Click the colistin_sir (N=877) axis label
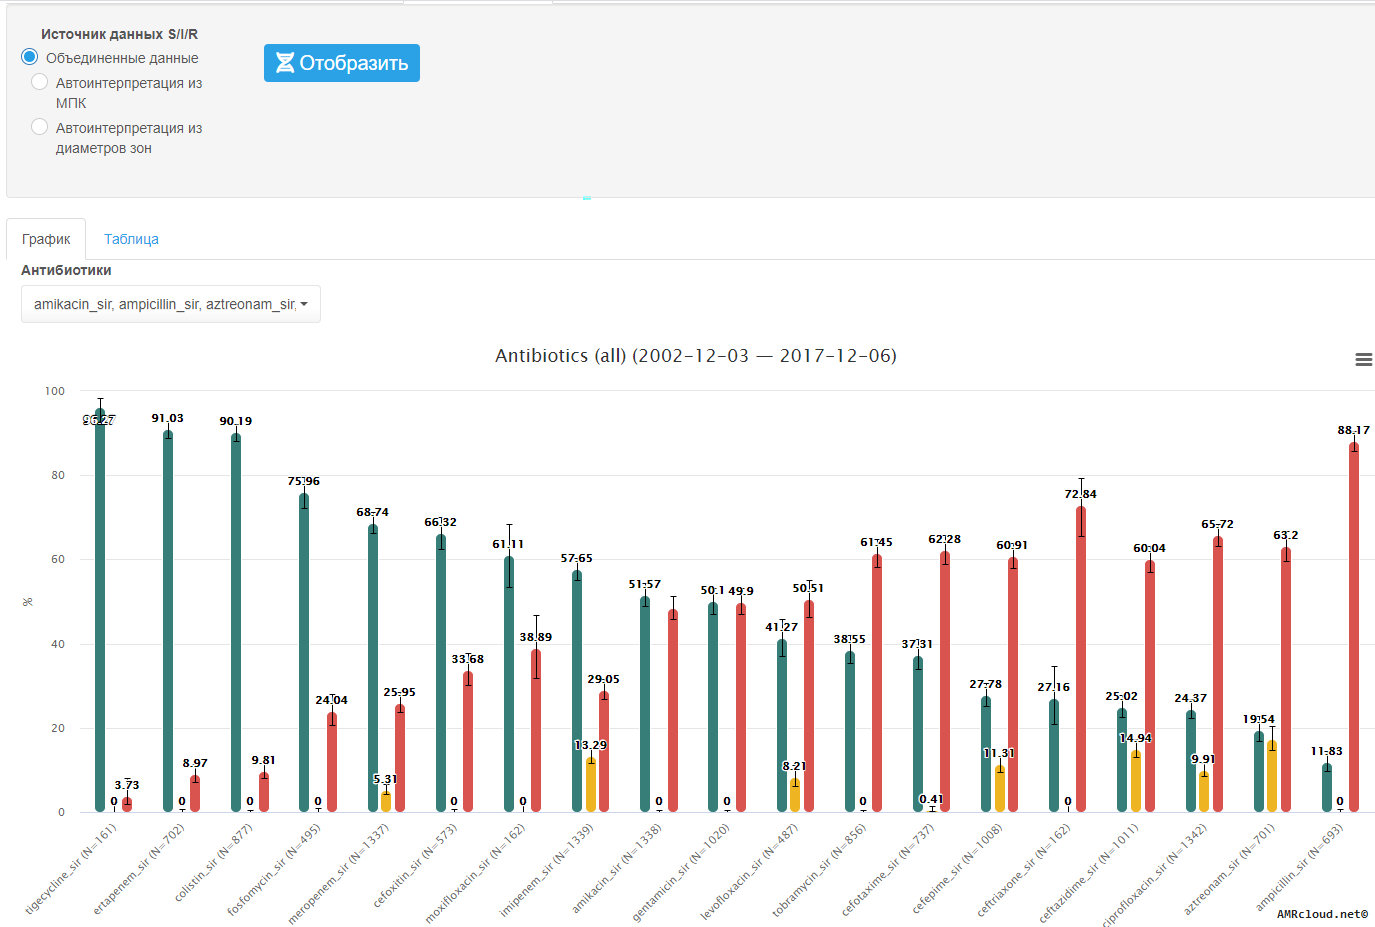The image size is (1375, 927). pos(214,863)
